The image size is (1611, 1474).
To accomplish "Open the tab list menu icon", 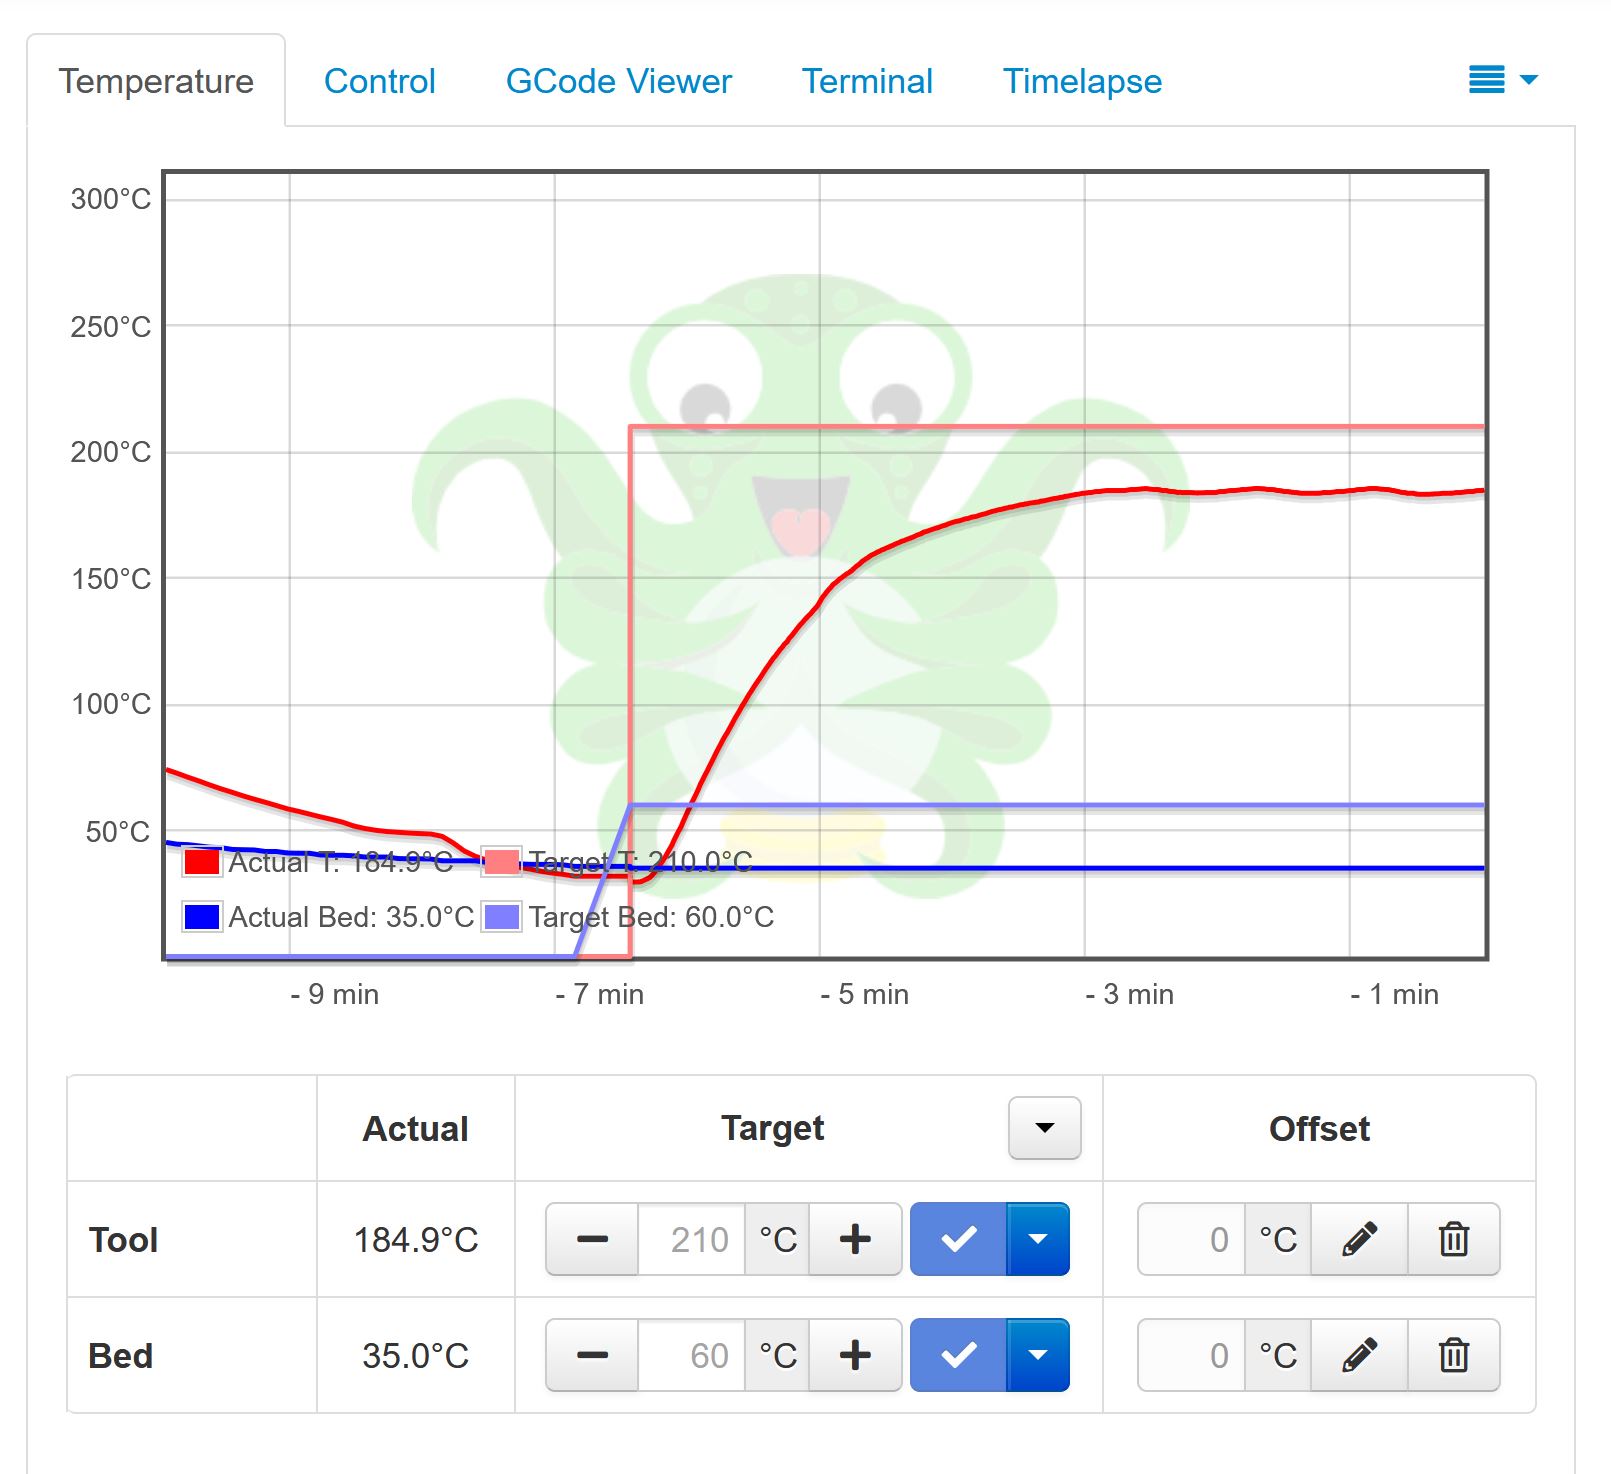I will tap(1502, 80).
